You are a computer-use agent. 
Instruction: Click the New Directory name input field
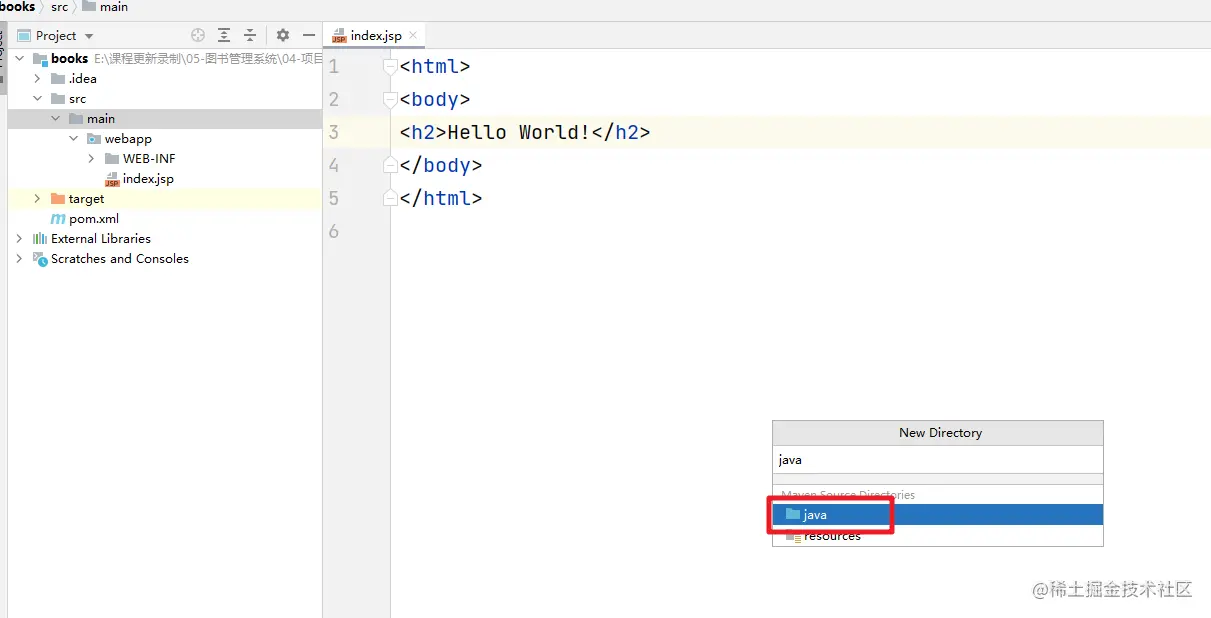pos(938,460)
